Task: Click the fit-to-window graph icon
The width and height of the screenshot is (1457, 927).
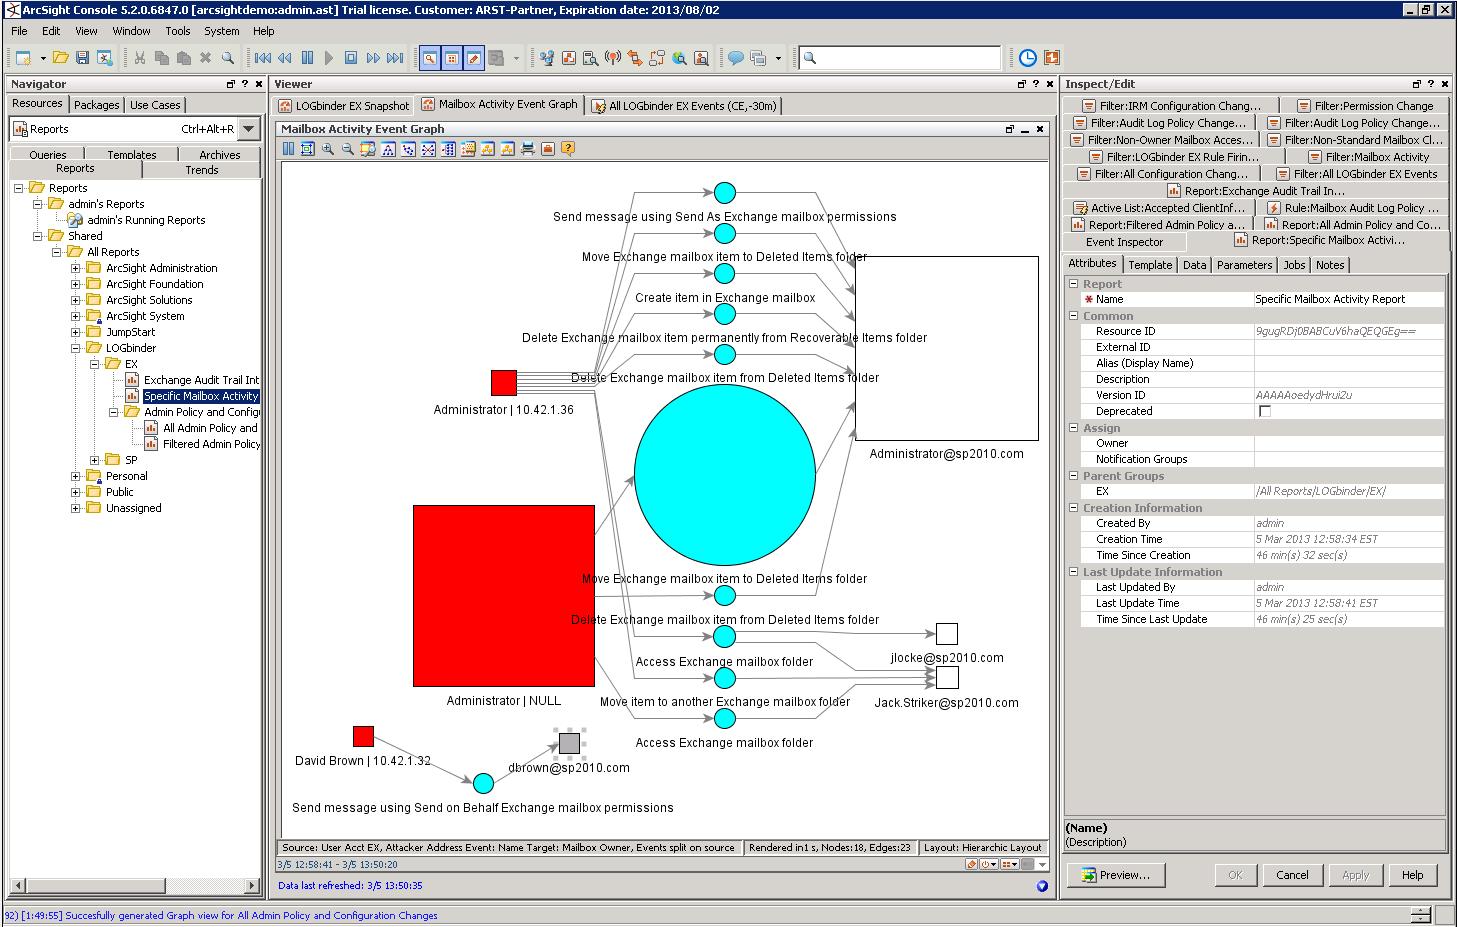Action: (308, 149)
